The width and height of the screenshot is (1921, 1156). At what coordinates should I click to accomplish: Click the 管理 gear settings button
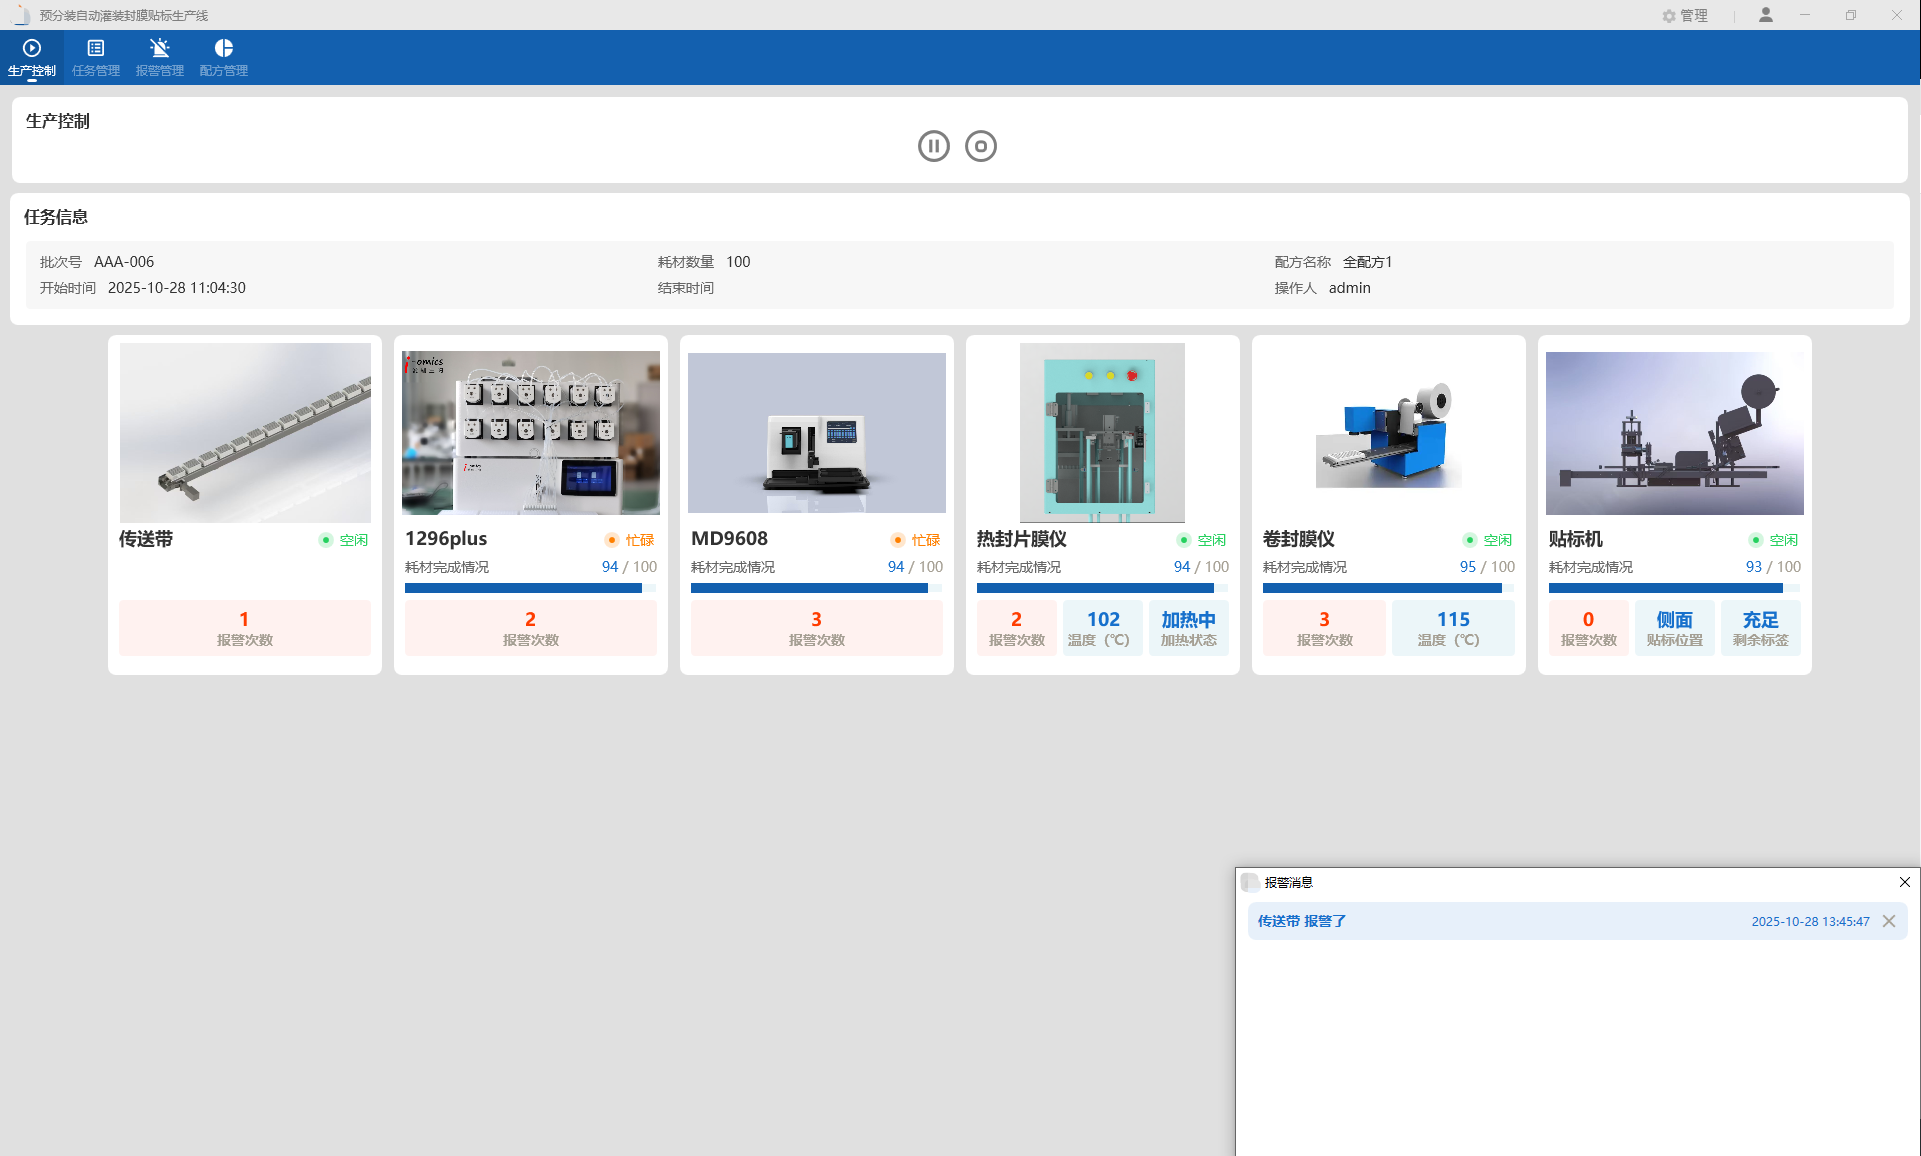(1685, 15)
